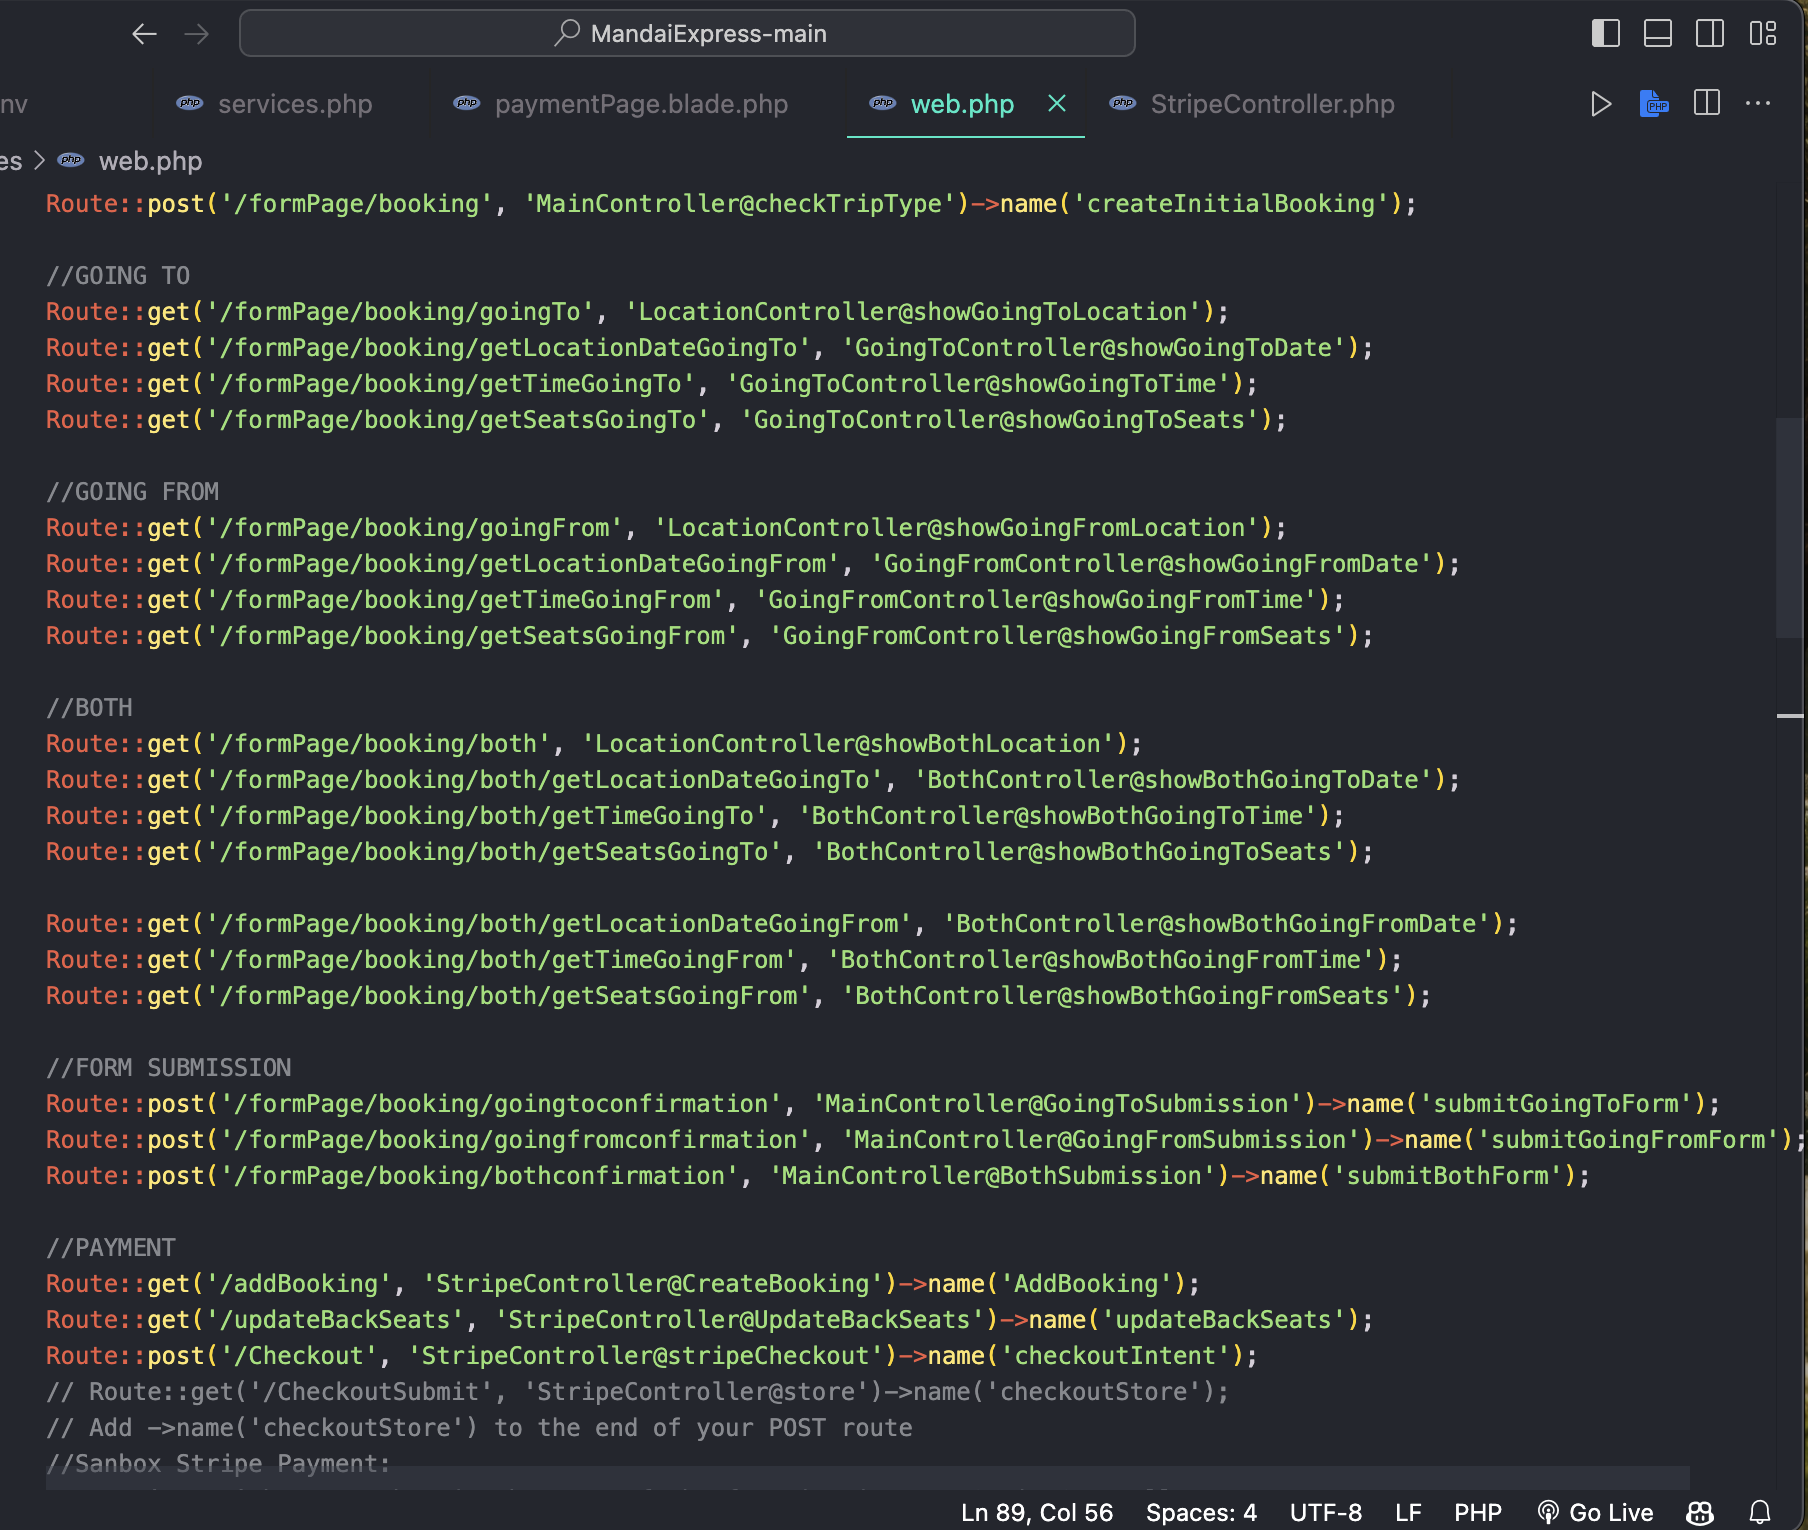Click 'checkoutIntent' route name
The width and height of the screenshot is (1808, 1530).
point(1115,1356)
